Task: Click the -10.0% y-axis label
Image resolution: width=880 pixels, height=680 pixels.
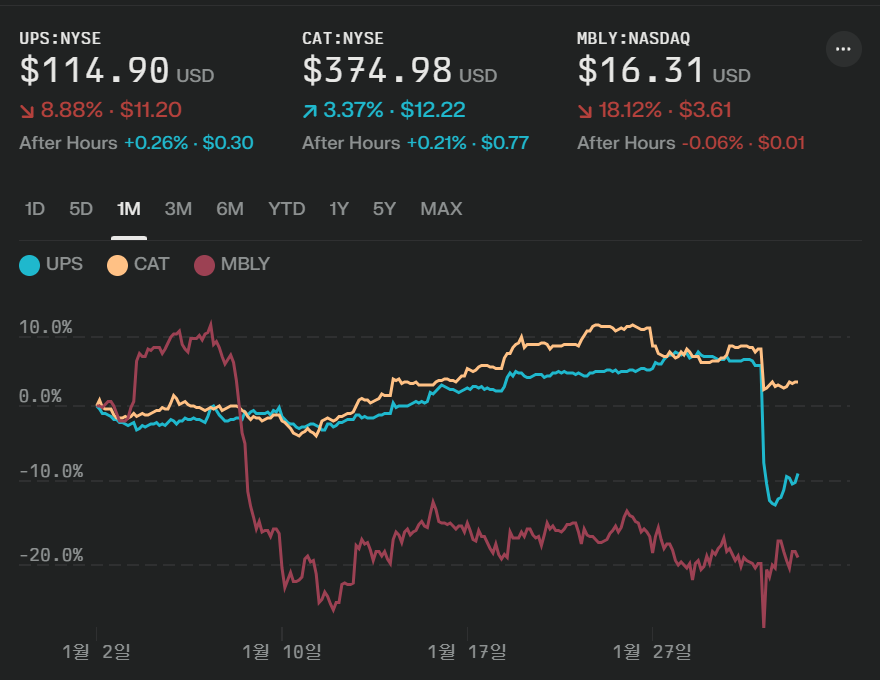Action: 51,471
